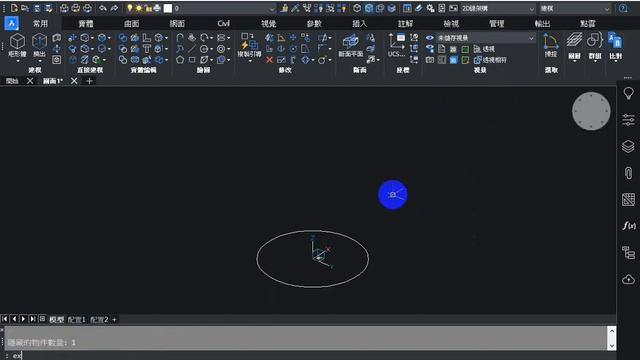Click the 透視相符 button
This screenshot has width=640, height=360.
coord(490,60)
